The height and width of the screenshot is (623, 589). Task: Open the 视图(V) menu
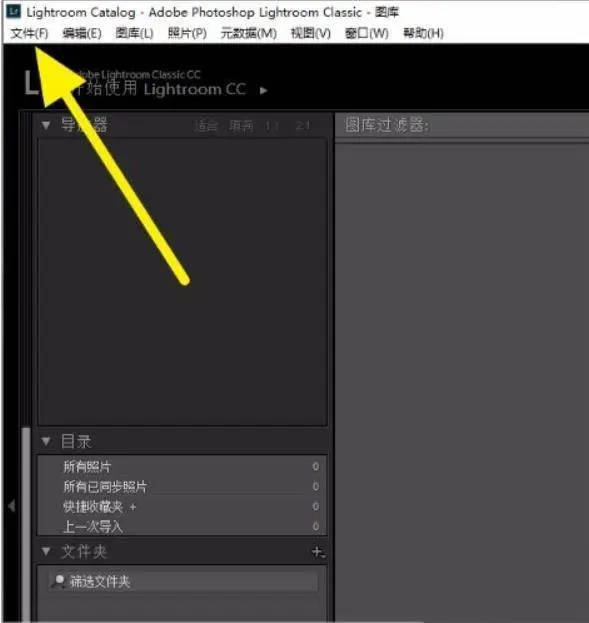(x=311, y=33)
